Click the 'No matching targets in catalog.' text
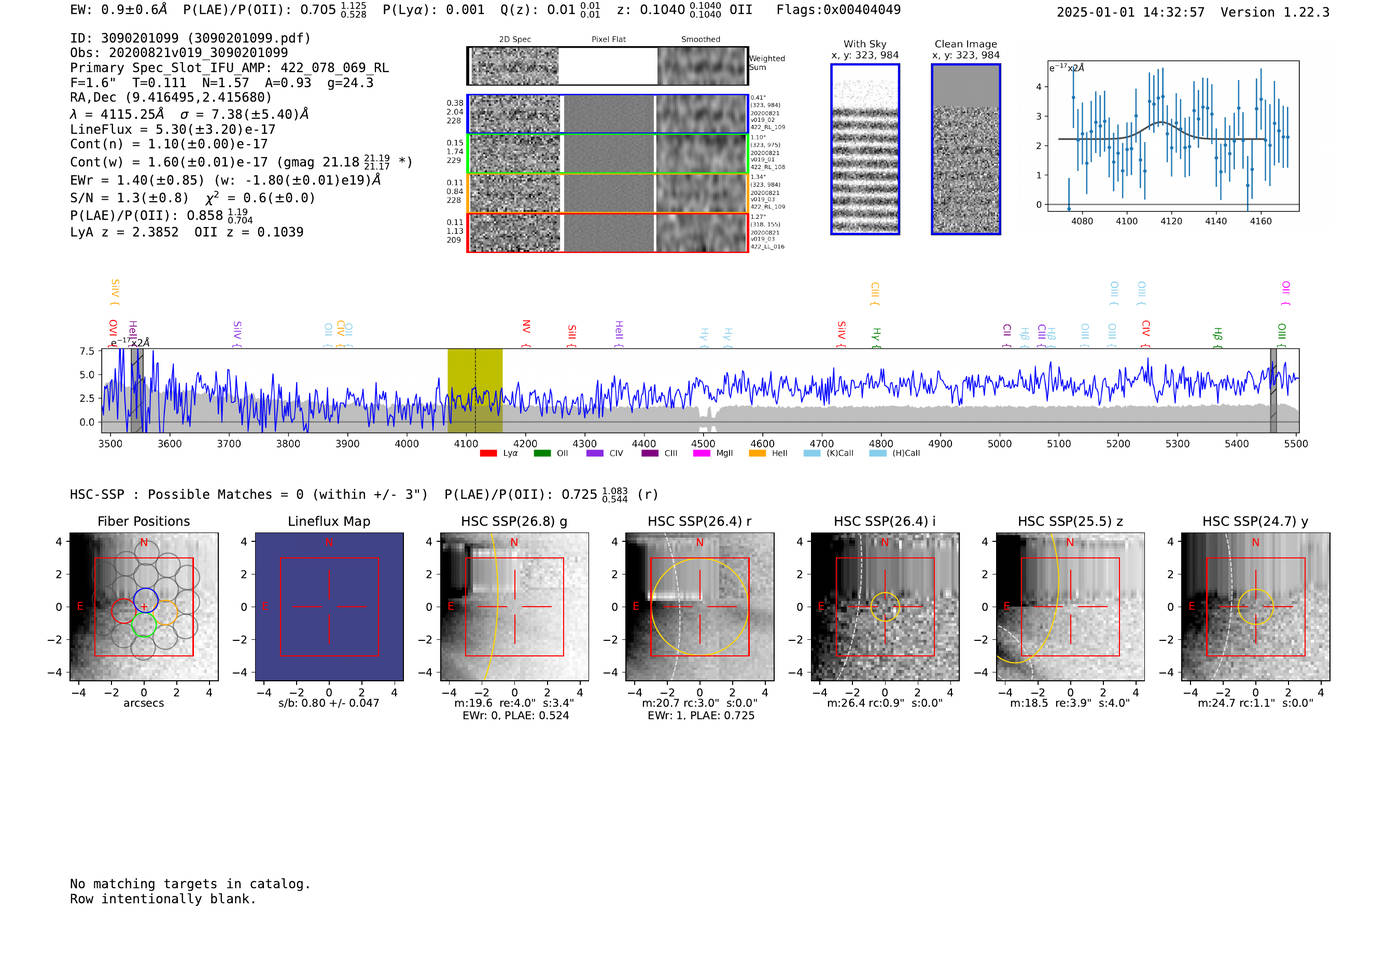The height and width of the screenshot is (953, 1400). [190, 884]
